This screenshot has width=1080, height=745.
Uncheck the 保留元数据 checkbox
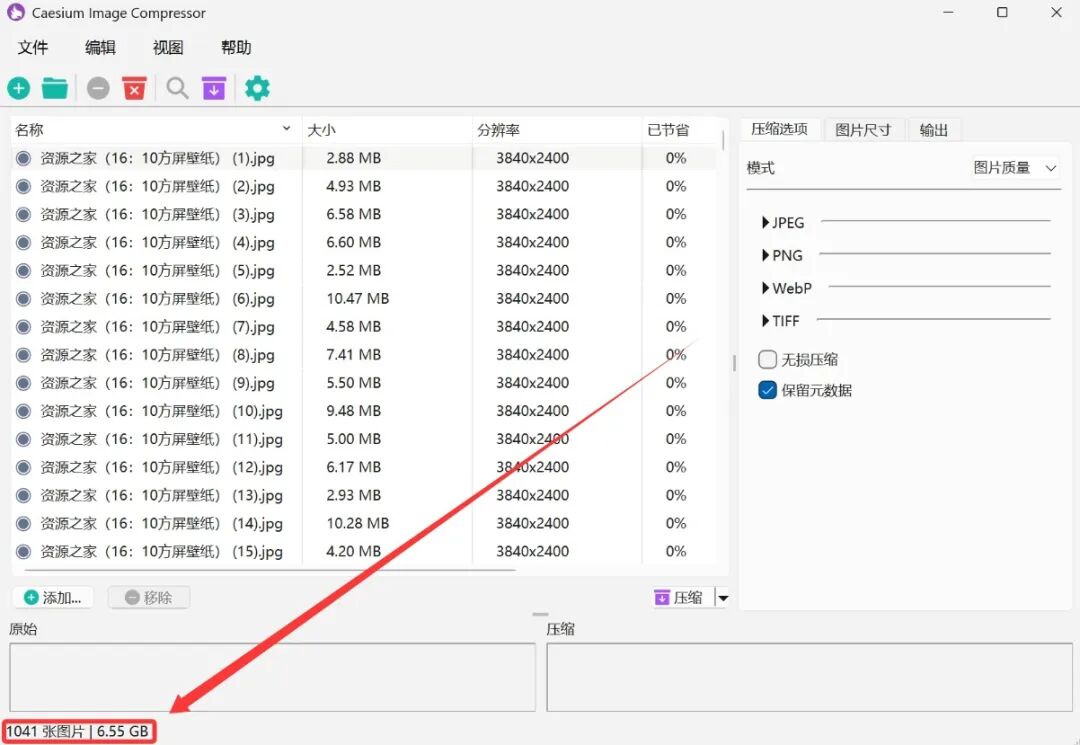tap(768, 391)
